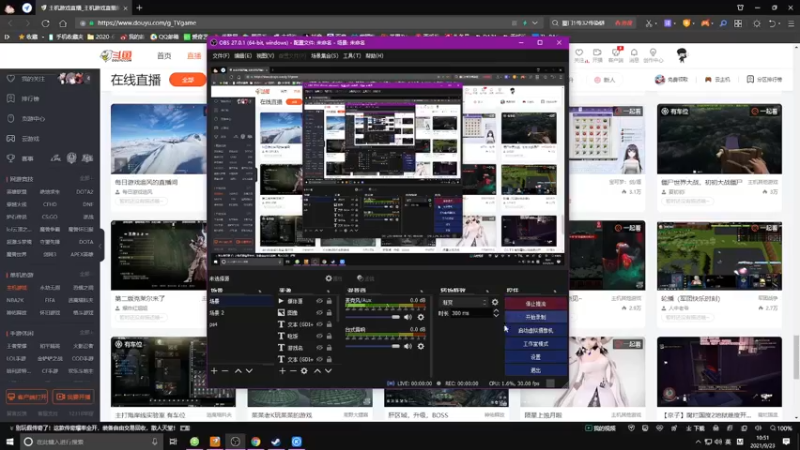Viewport: 800px width, 450px height.
Task: Open OBS from the Windows taskbar
Action: tap(235, 441)
